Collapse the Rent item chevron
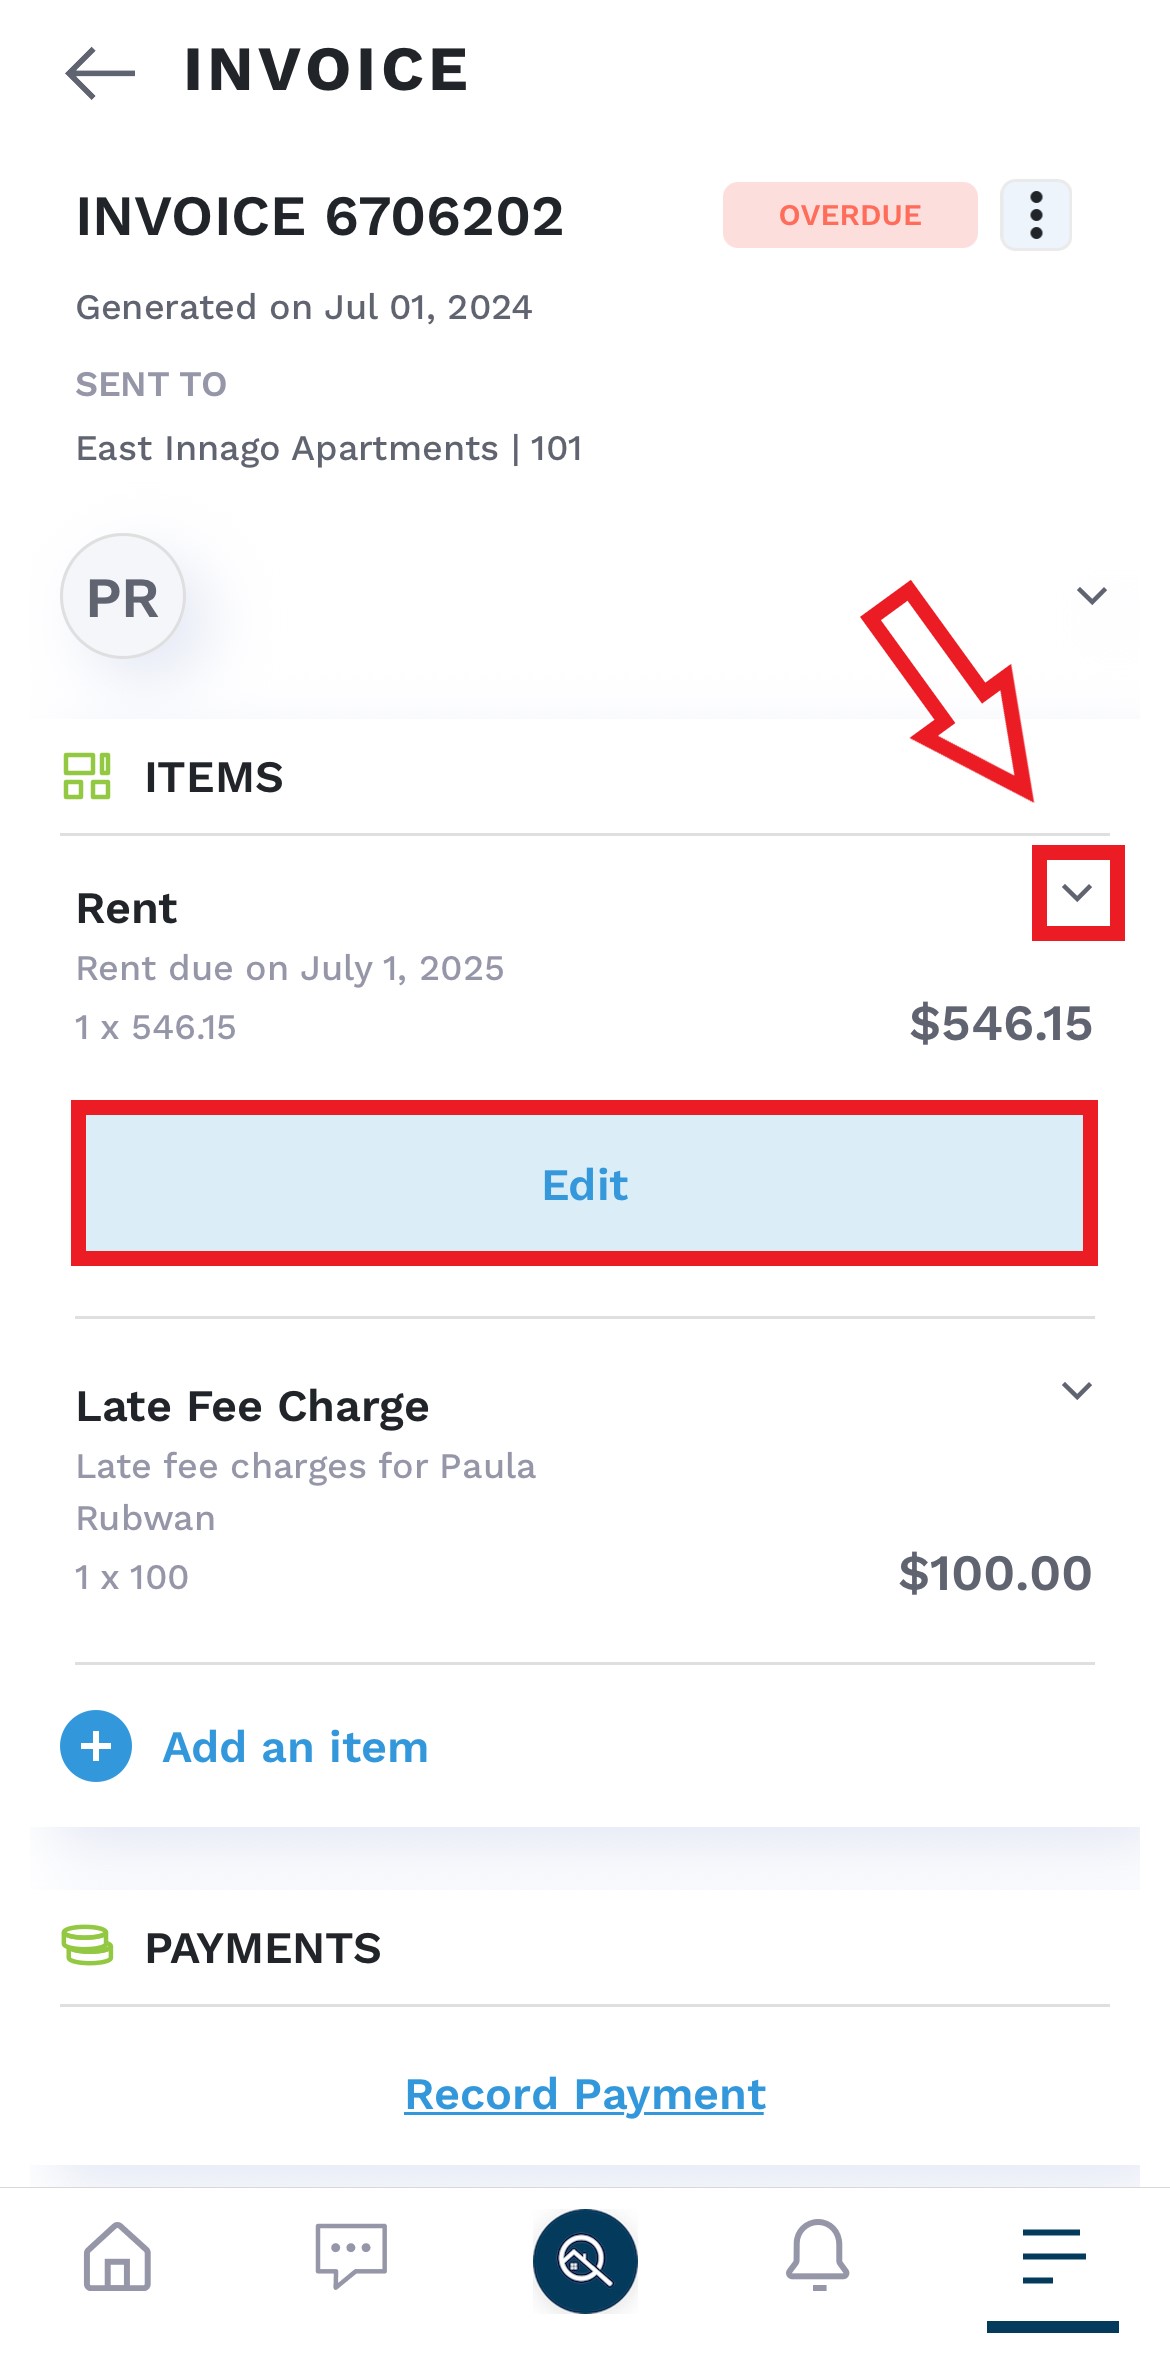Screen dimensions: 1170x2359 [1077, 892]
